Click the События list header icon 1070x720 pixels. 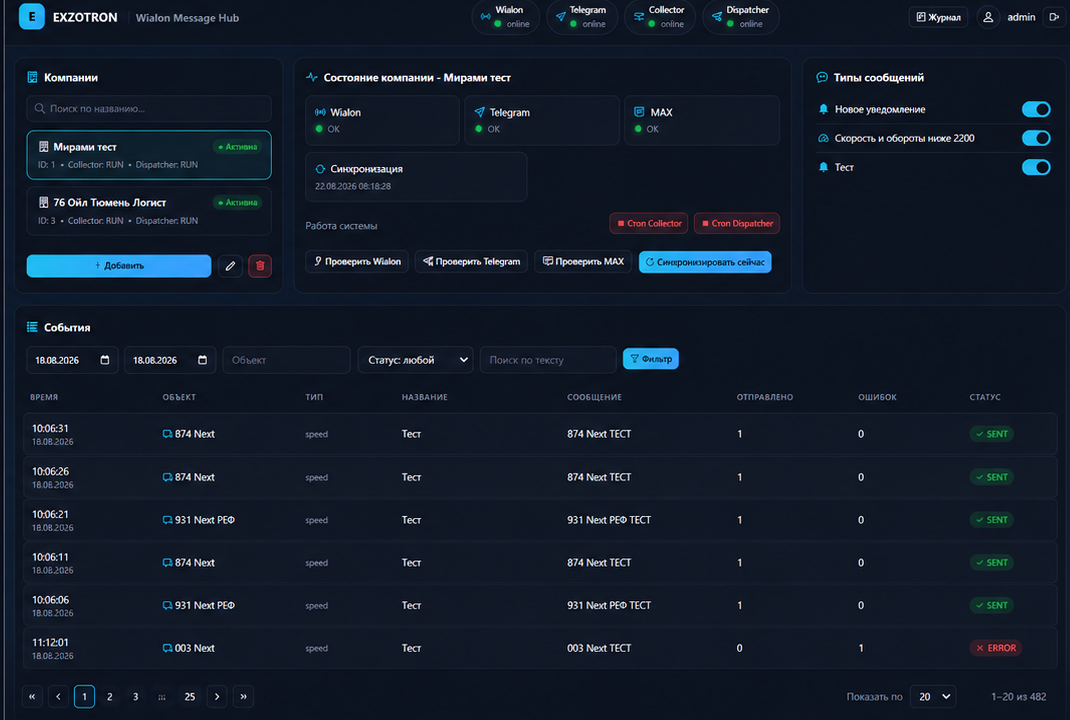click(32, 327)
